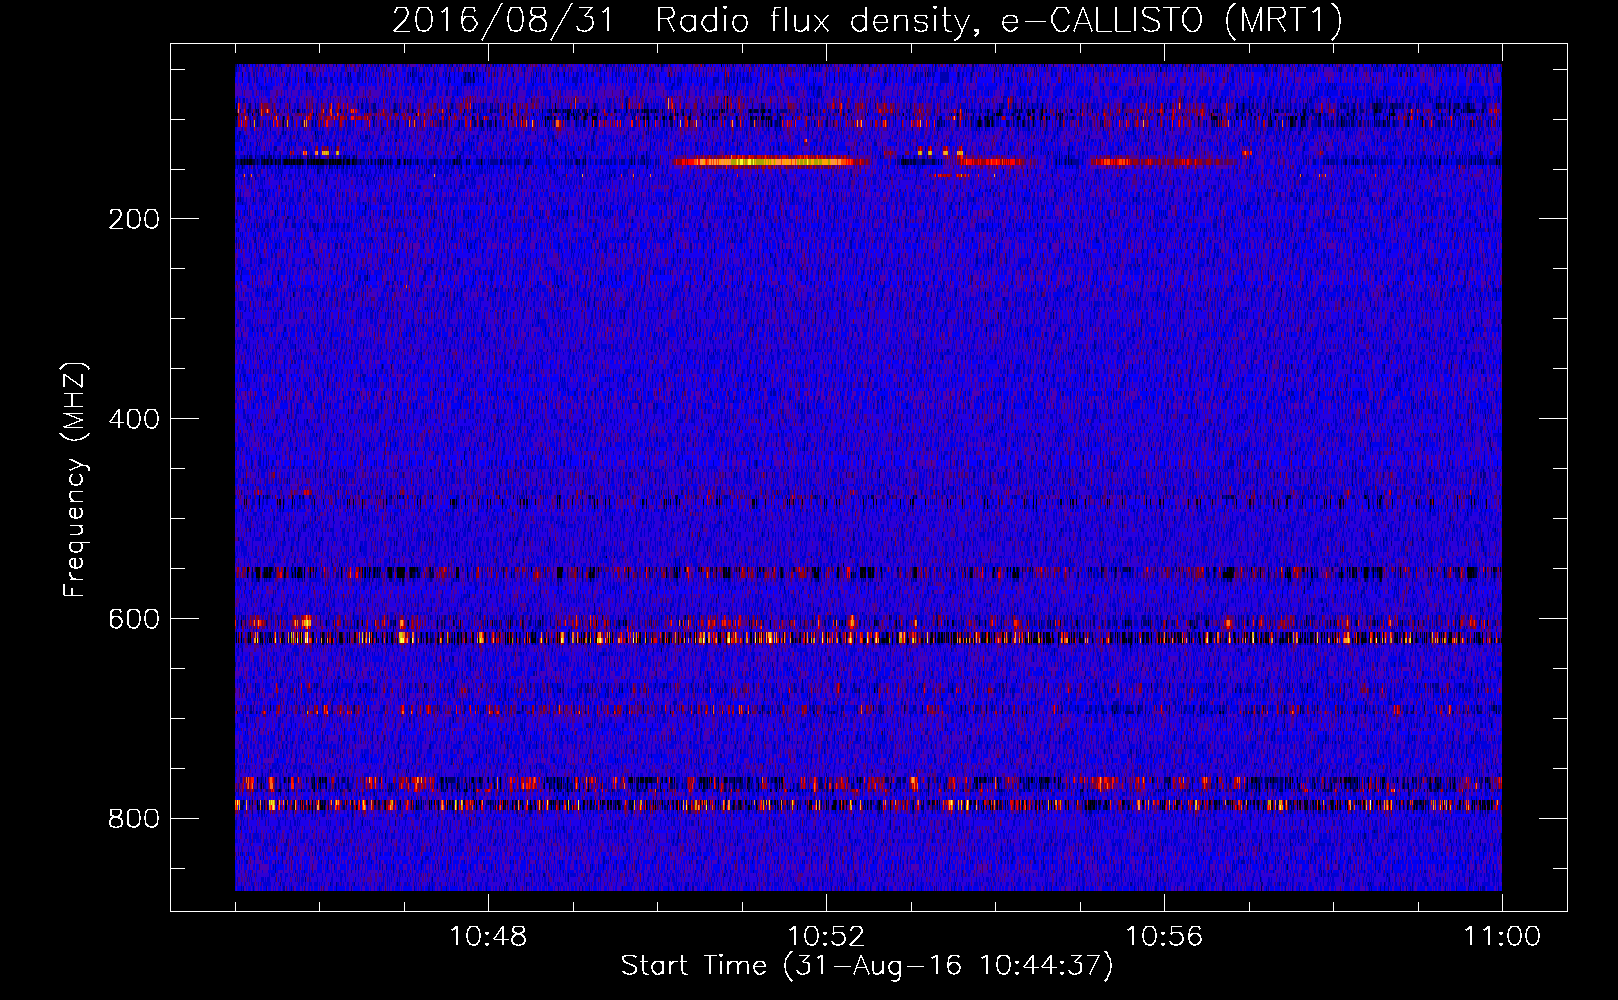
Task: Click the bright yellow-green burst near 10:51
Action: 770,161
